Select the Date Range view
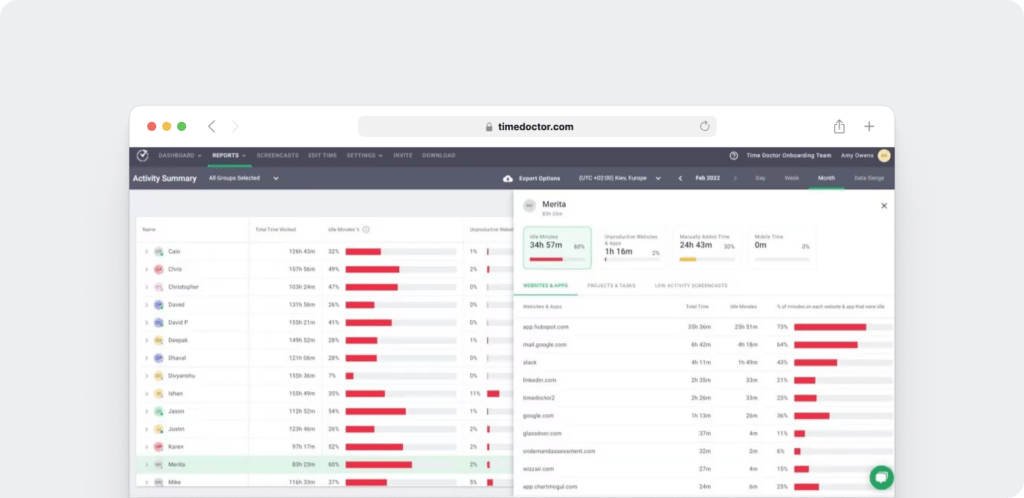This screenshot has height=498, width=1024. point(869,178)
